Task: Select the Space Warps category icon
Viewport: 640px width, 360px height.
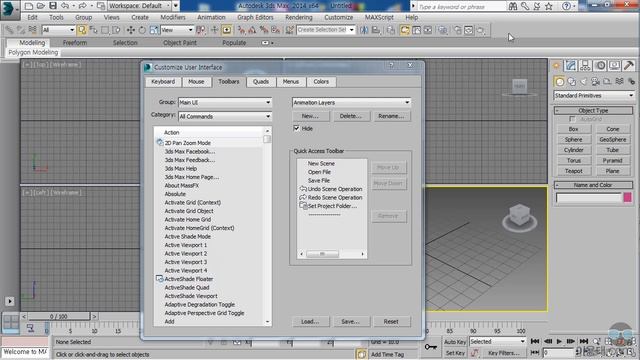Action: (620, 82)
